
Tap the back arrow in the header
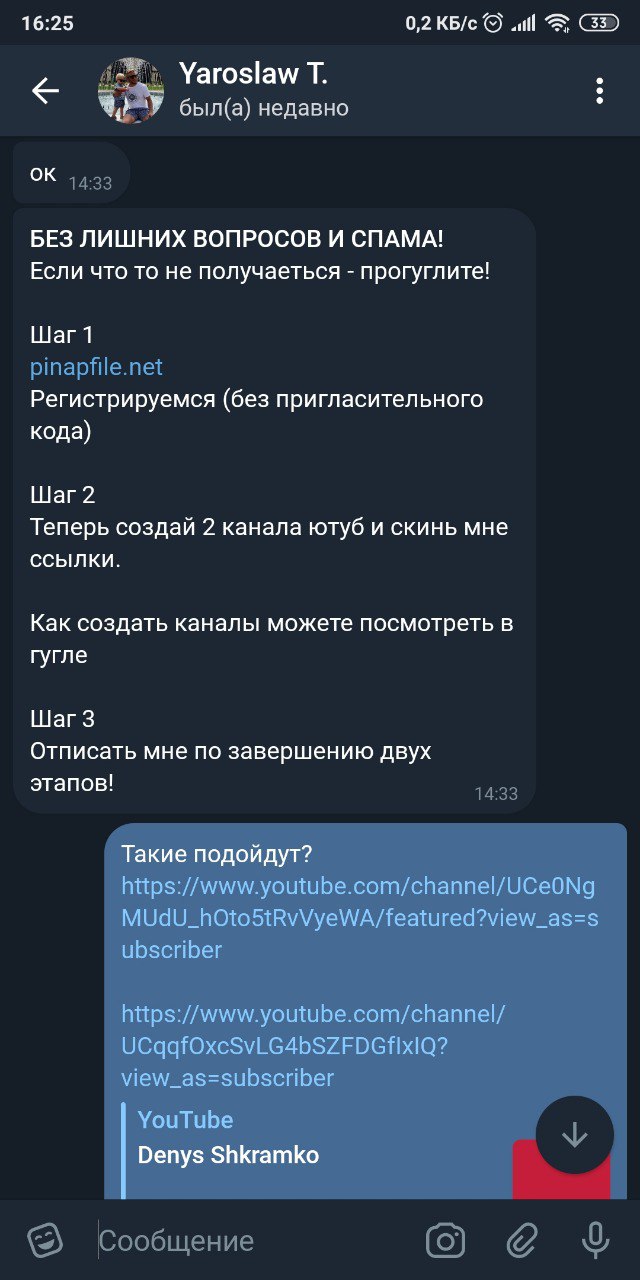coord(45,91)
